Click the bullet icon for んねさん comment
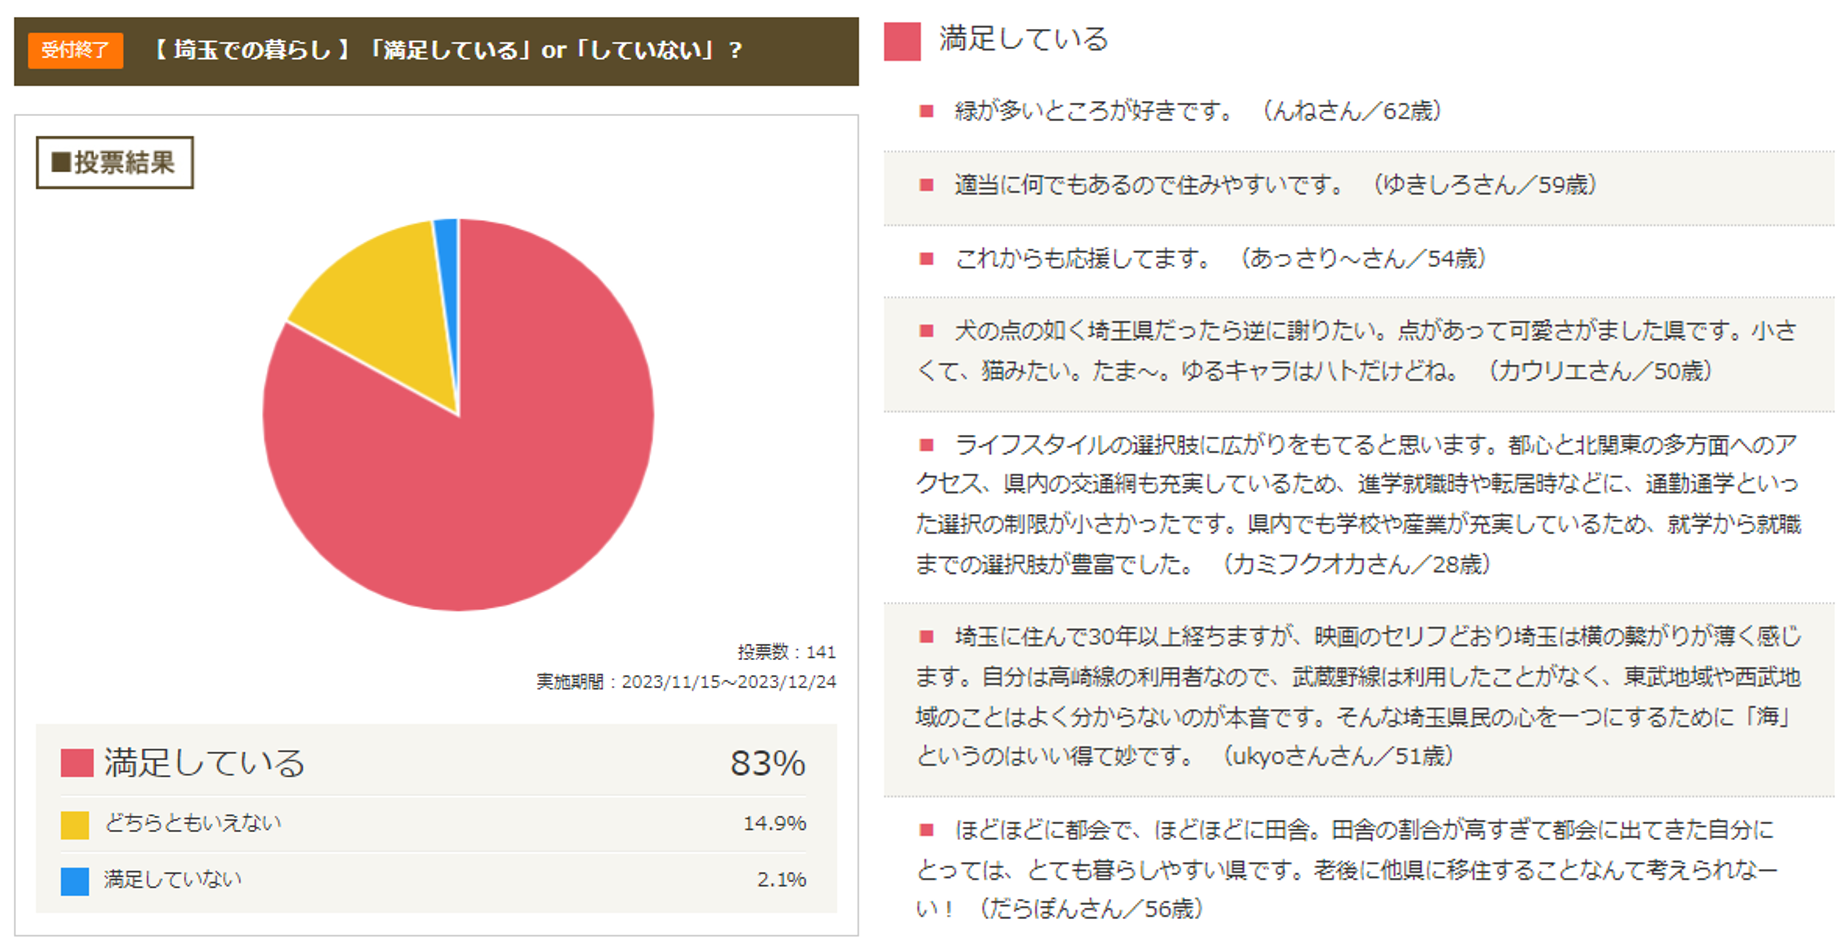The height and width of the screenshot is (949, 1847). [x=927, y=112]
